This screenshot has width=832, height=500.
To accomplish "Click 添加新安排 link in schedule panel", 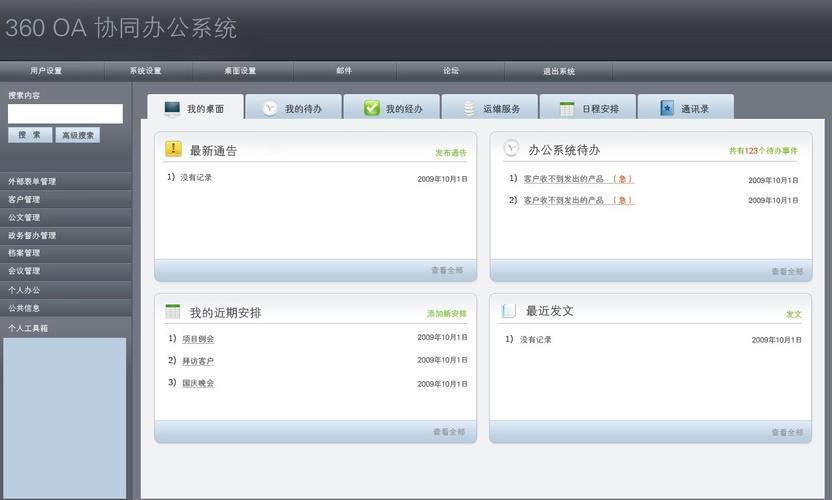I will click(x=446, y=314).
